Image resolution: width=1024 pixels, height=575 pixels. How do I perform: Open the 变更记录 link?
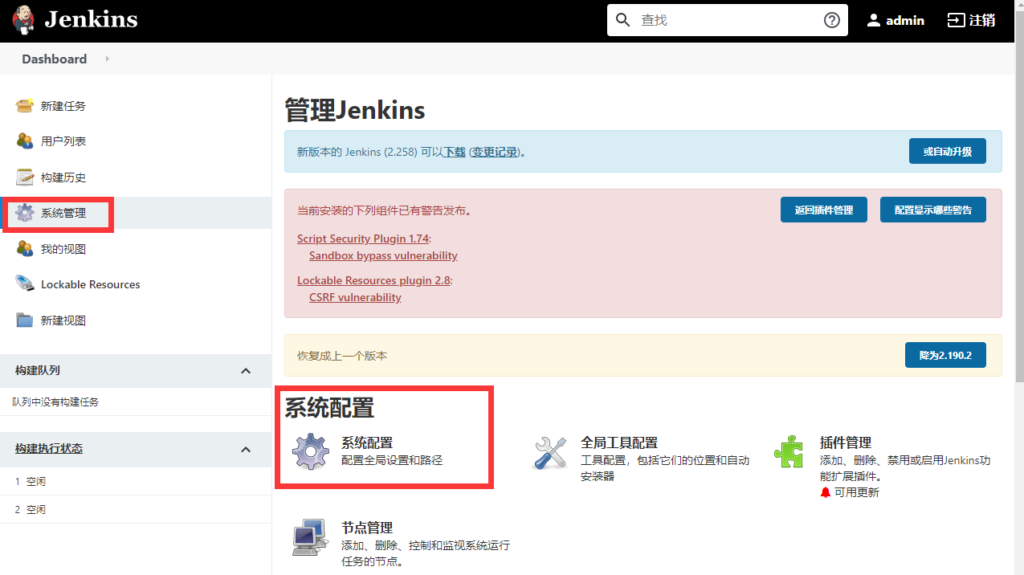pyautogui.click(x=494, y=152)
